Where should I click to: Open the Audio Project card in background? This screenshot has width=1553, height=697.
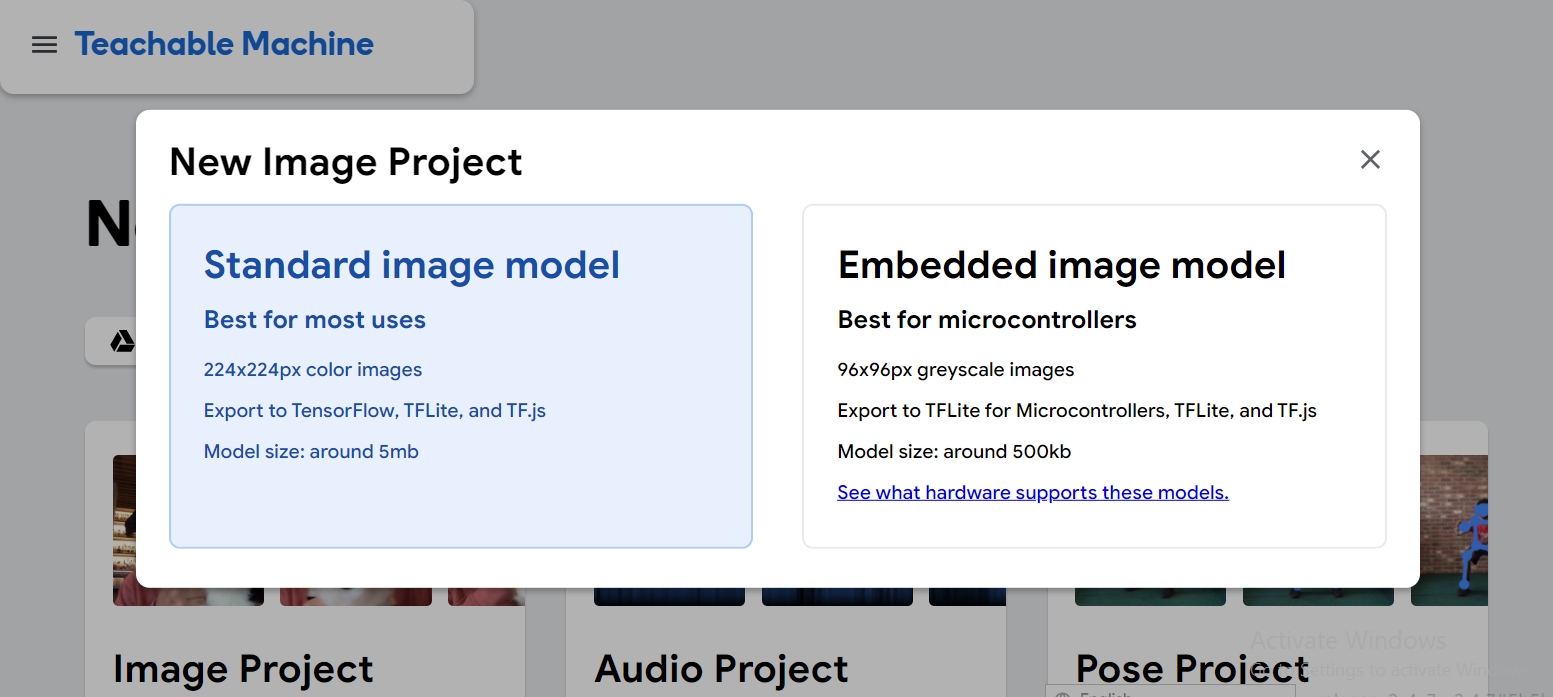coord(786,642)
